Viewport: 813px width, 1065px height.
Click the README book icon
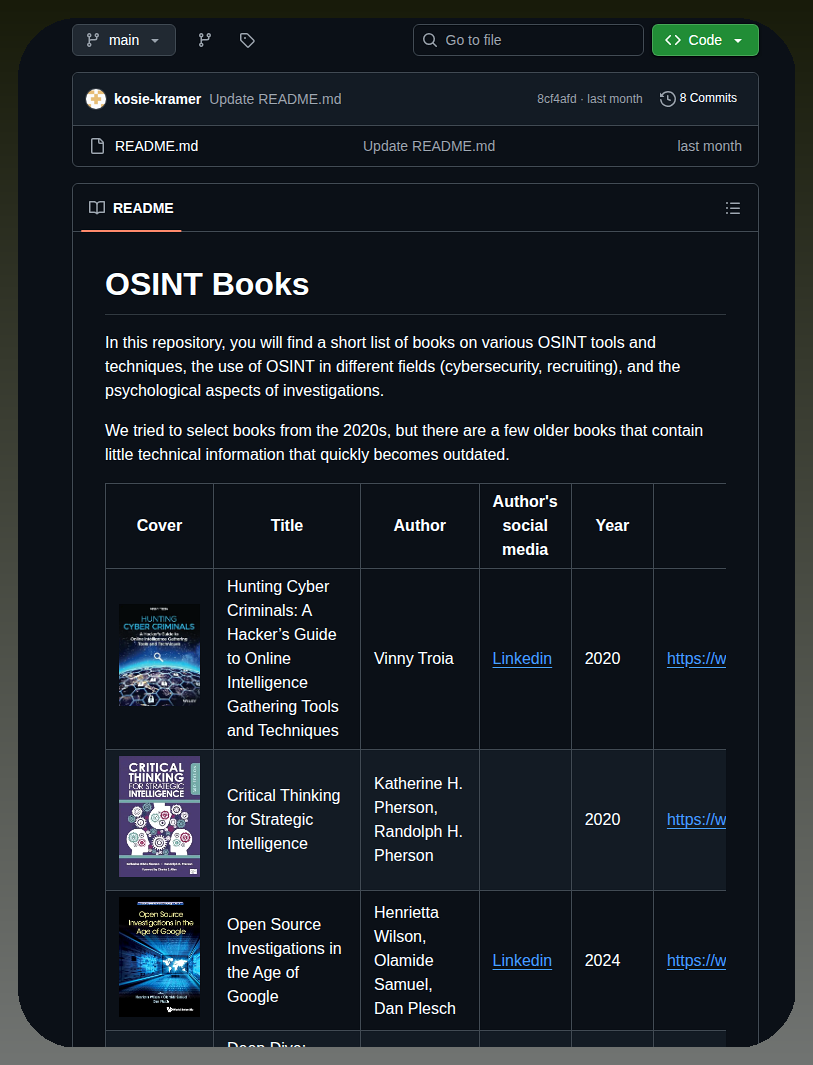coord(97,208)
